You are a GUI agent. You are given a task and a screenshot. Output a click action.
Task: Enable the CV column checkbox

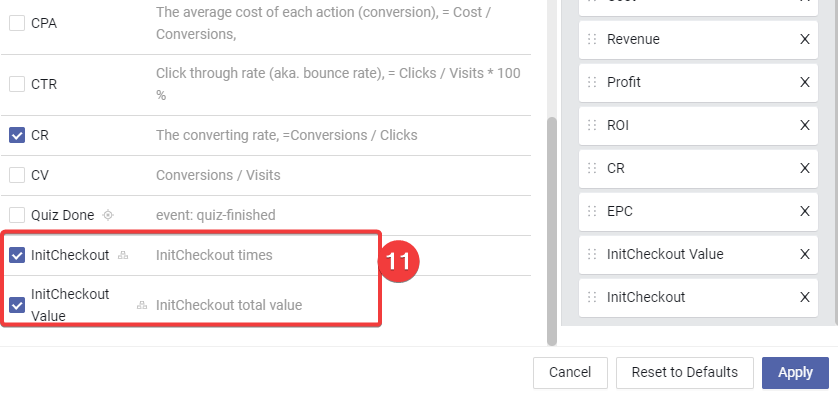pyautogui.click(x=17, y=175)
